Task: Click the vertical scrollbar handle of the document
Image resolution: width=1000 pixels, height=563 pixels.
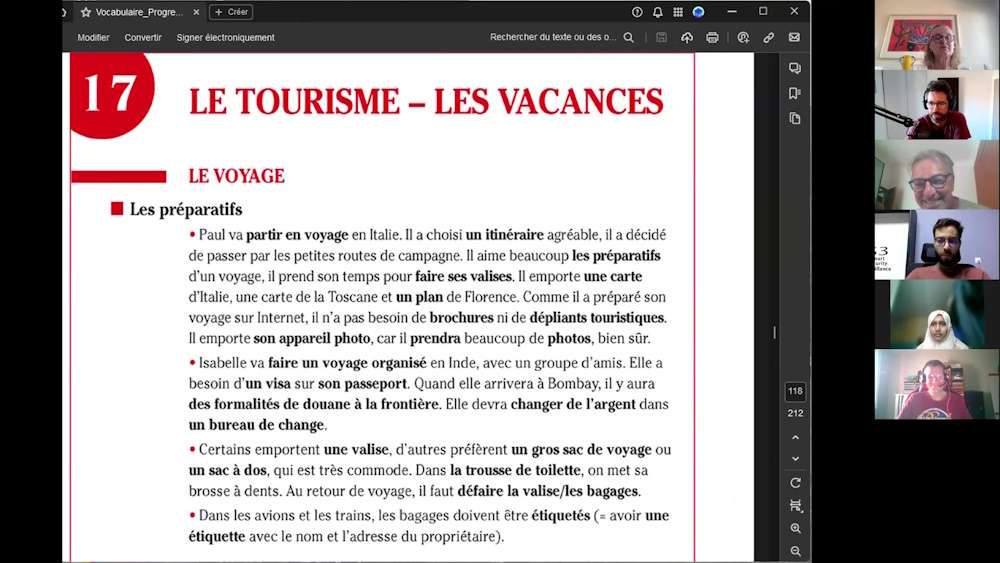Action: point(774,333)
